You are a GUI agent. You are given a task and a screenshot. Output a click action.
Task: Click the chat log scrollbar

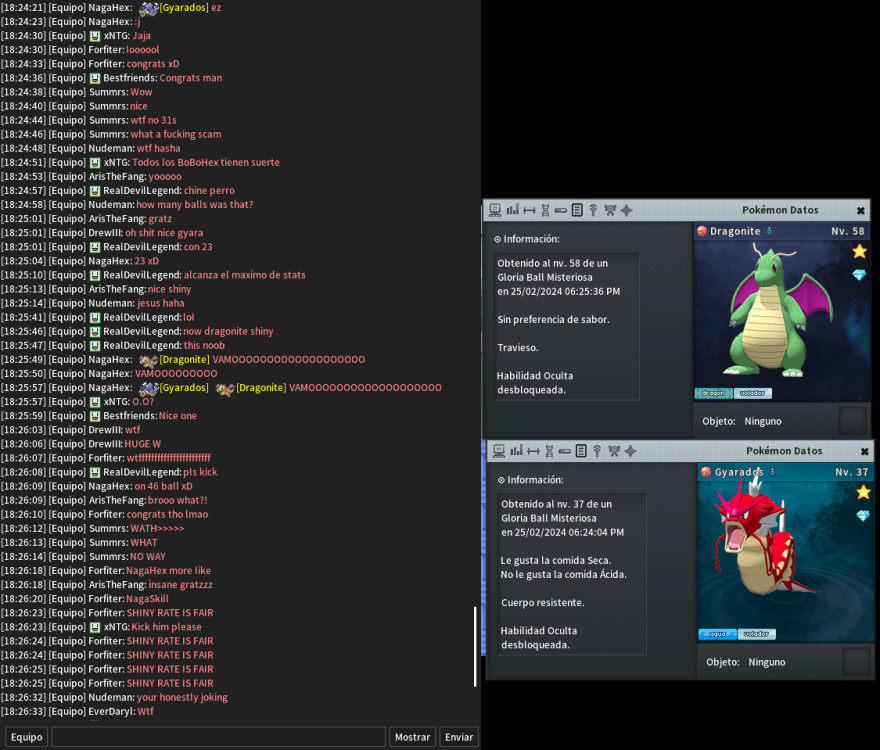tap(475, 646)
